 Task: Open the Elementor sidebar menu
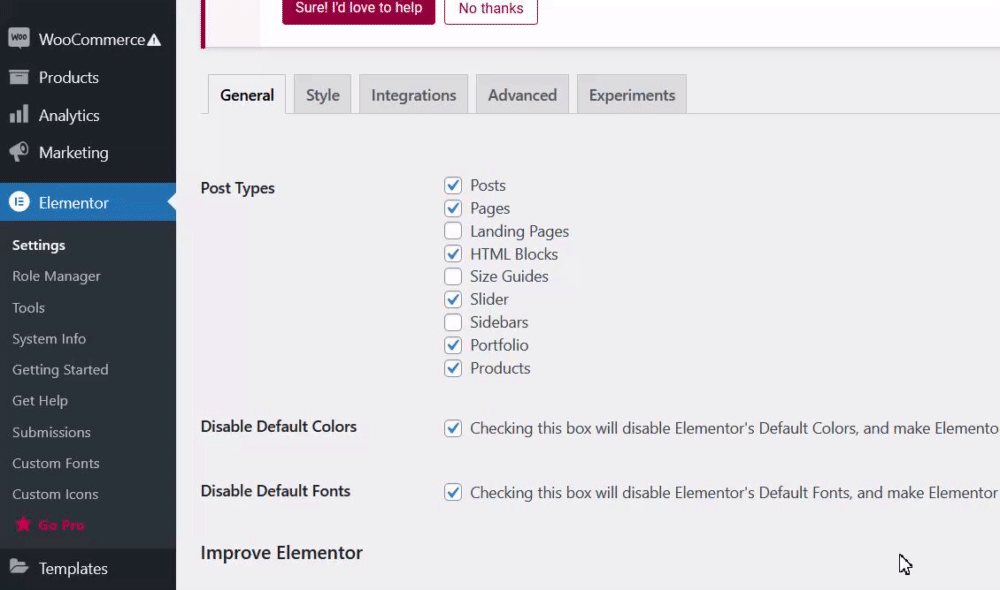(88, 202)
